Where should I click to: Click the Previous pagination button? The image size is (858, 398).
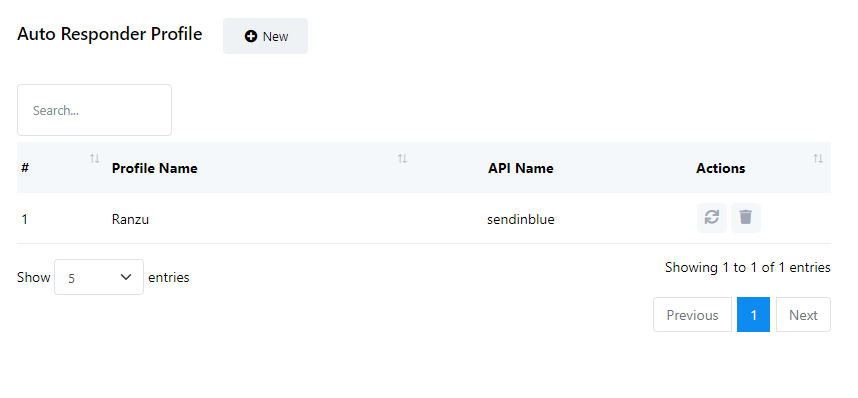692,315
